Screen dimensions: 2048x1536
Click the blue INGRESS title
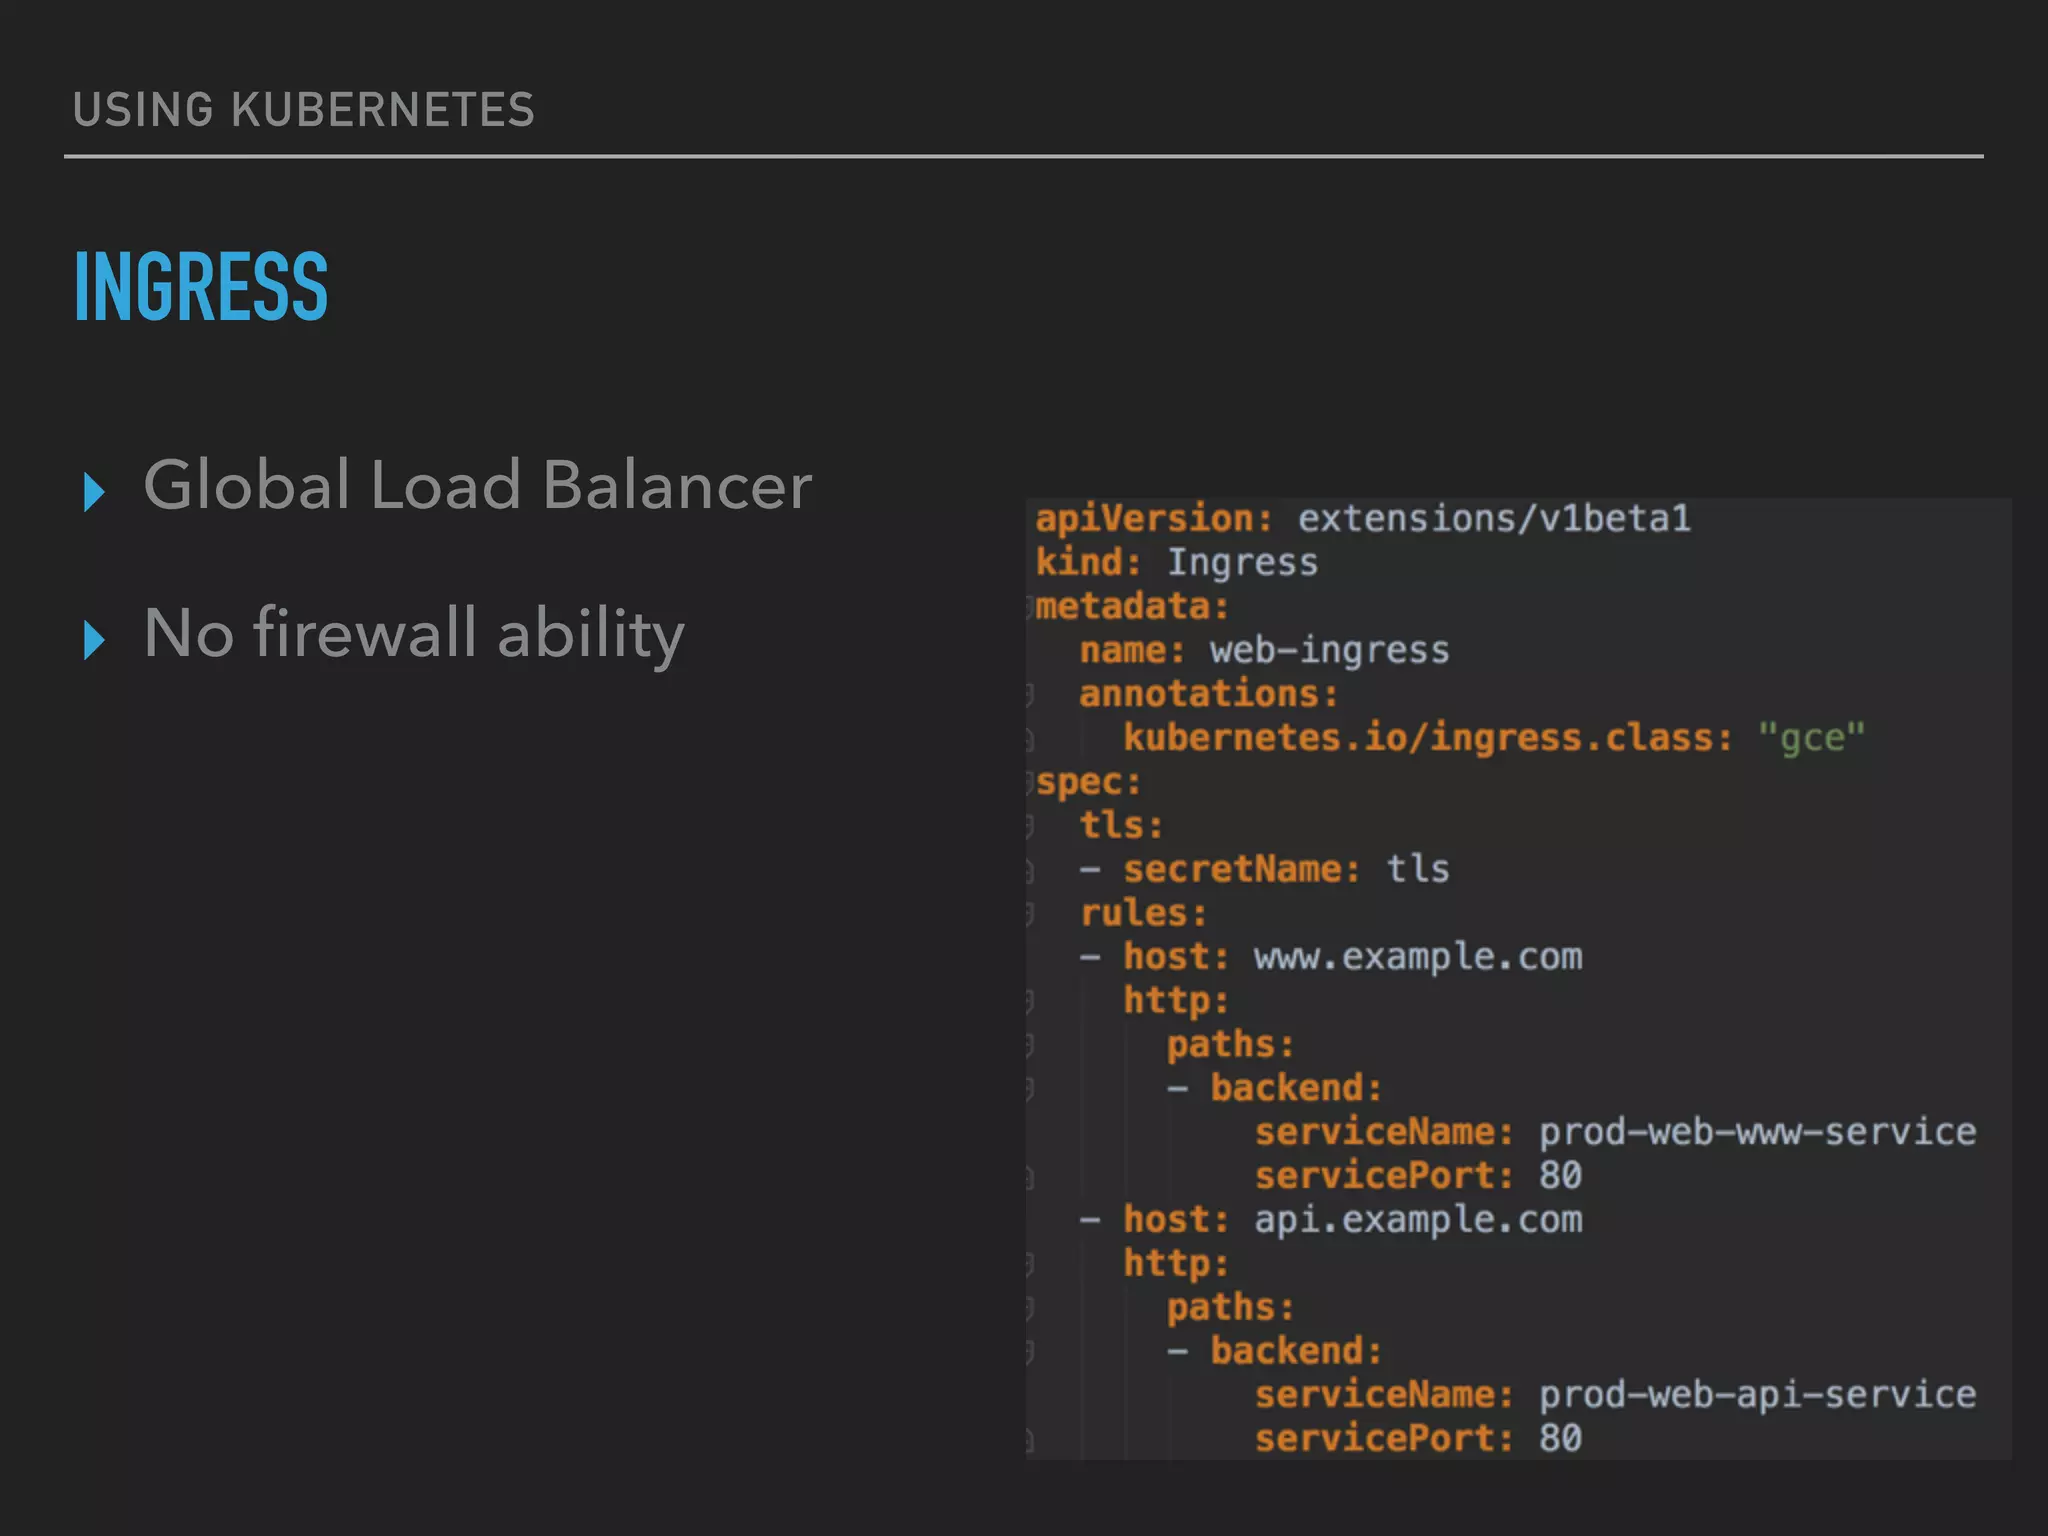[201, 287]
